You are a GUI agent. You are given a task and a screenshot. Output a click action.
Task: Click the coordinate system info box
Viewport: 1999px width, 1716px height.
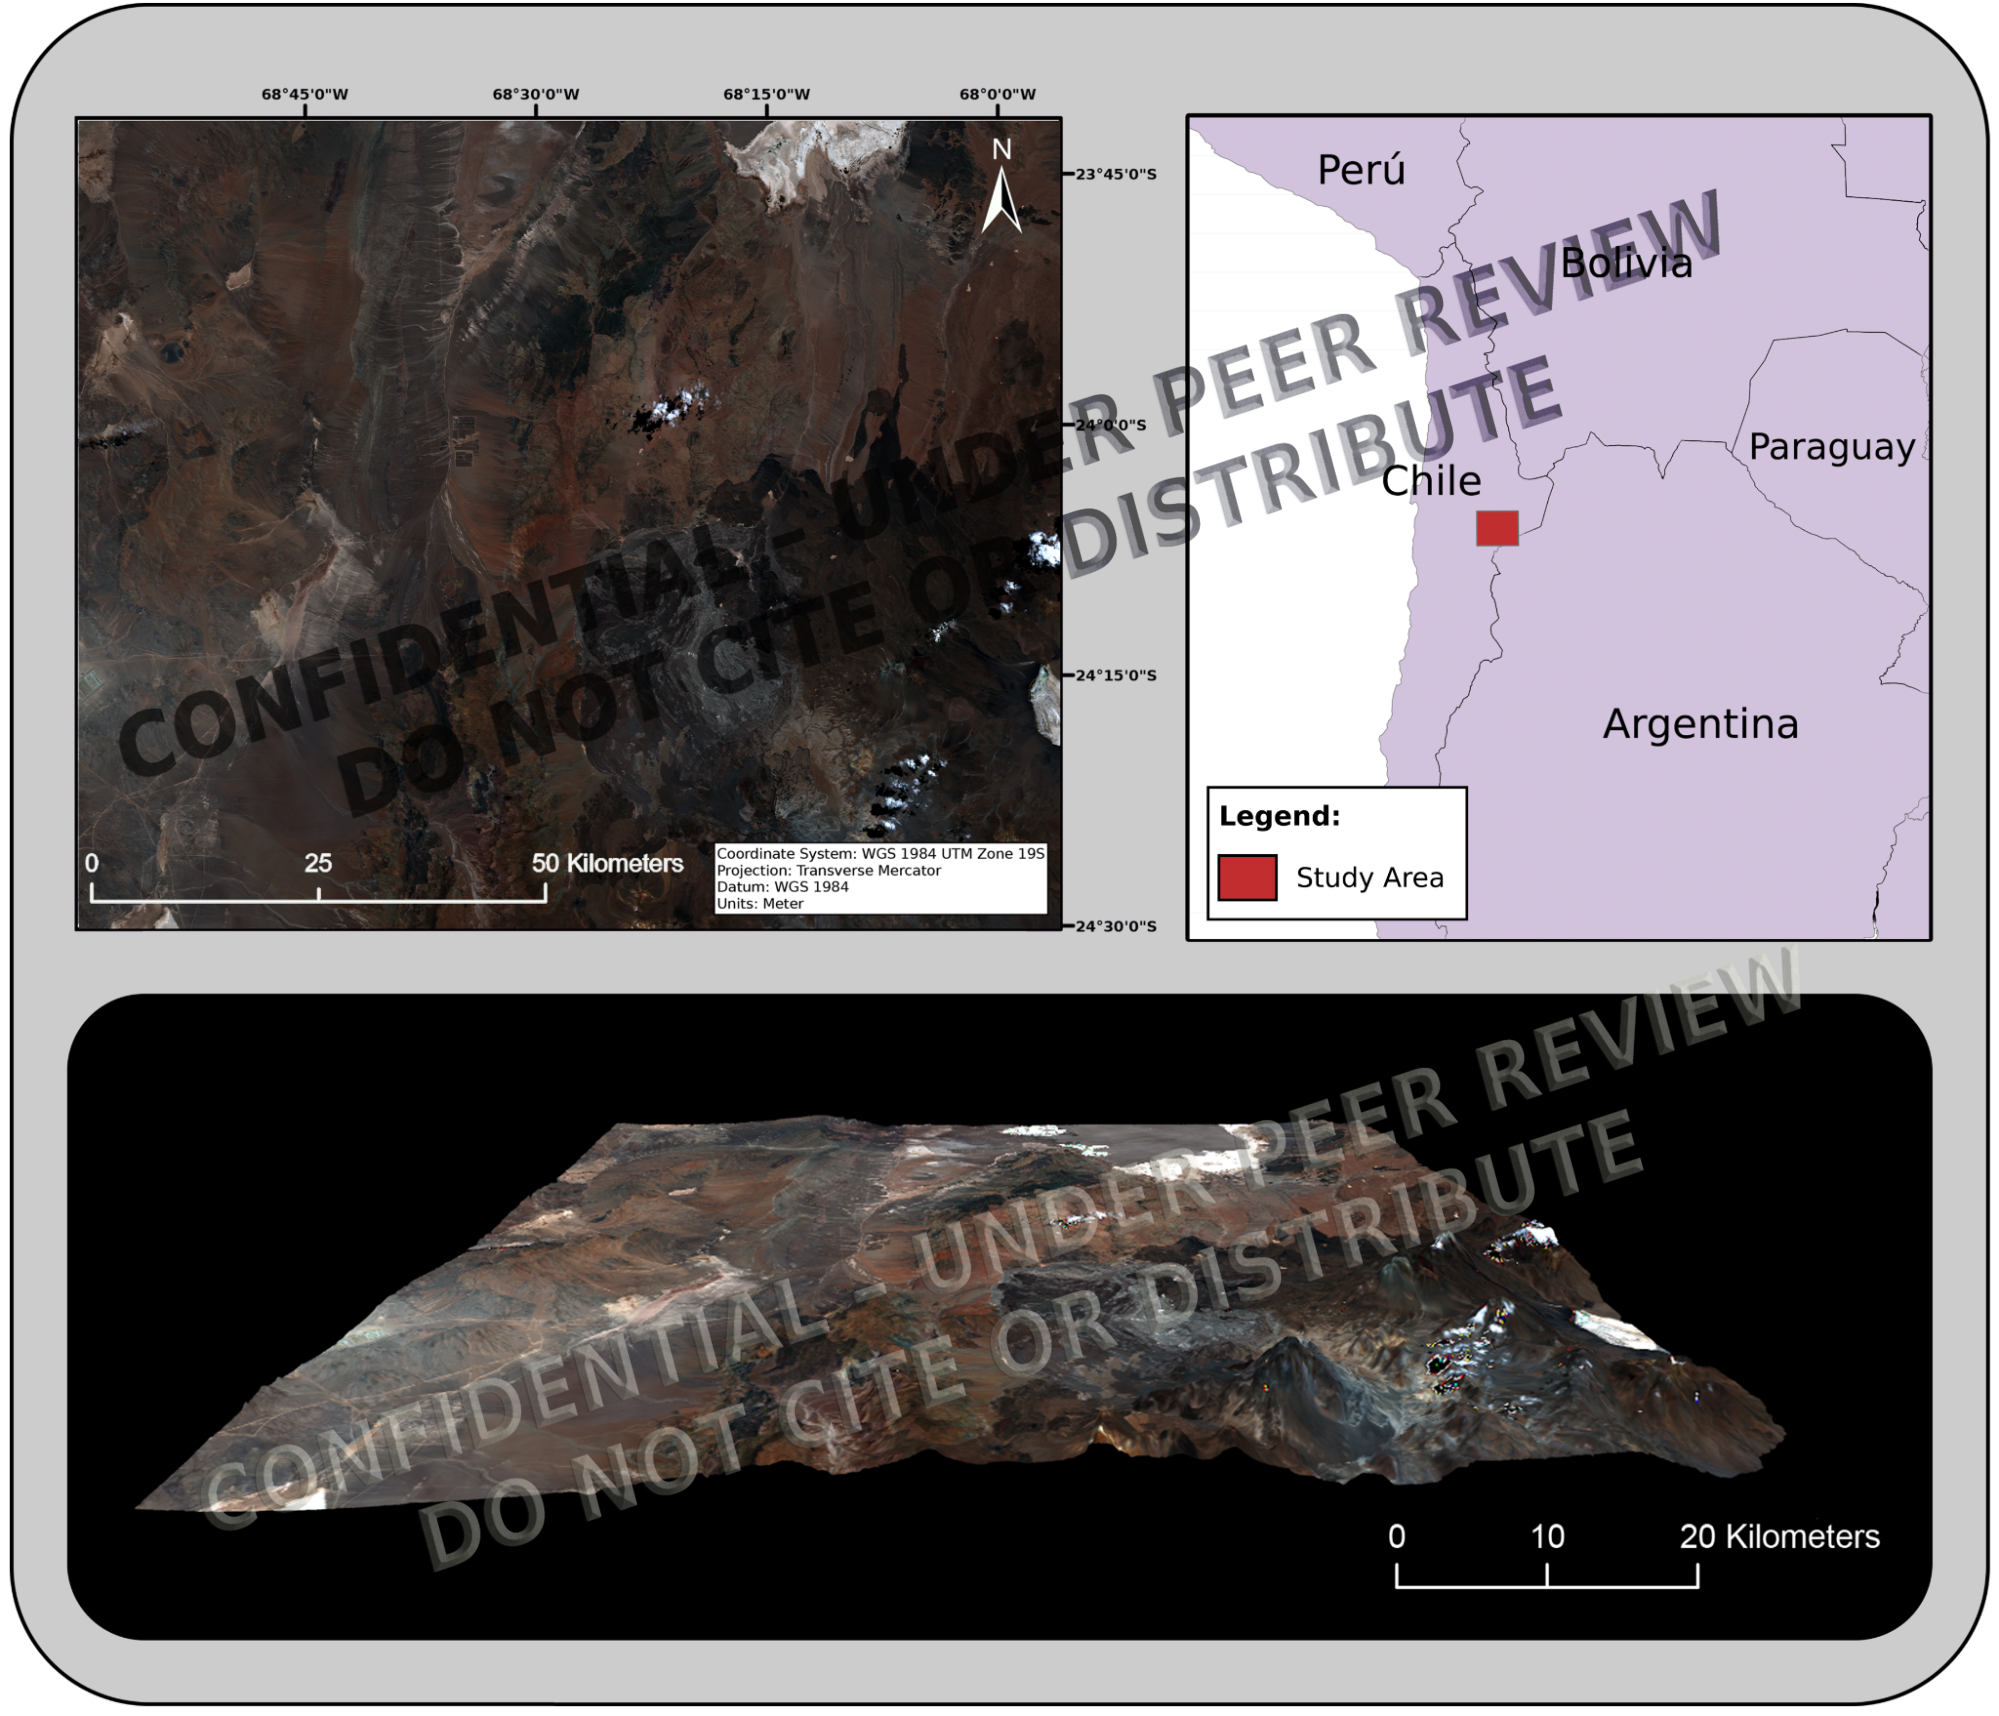coord(880,878)
